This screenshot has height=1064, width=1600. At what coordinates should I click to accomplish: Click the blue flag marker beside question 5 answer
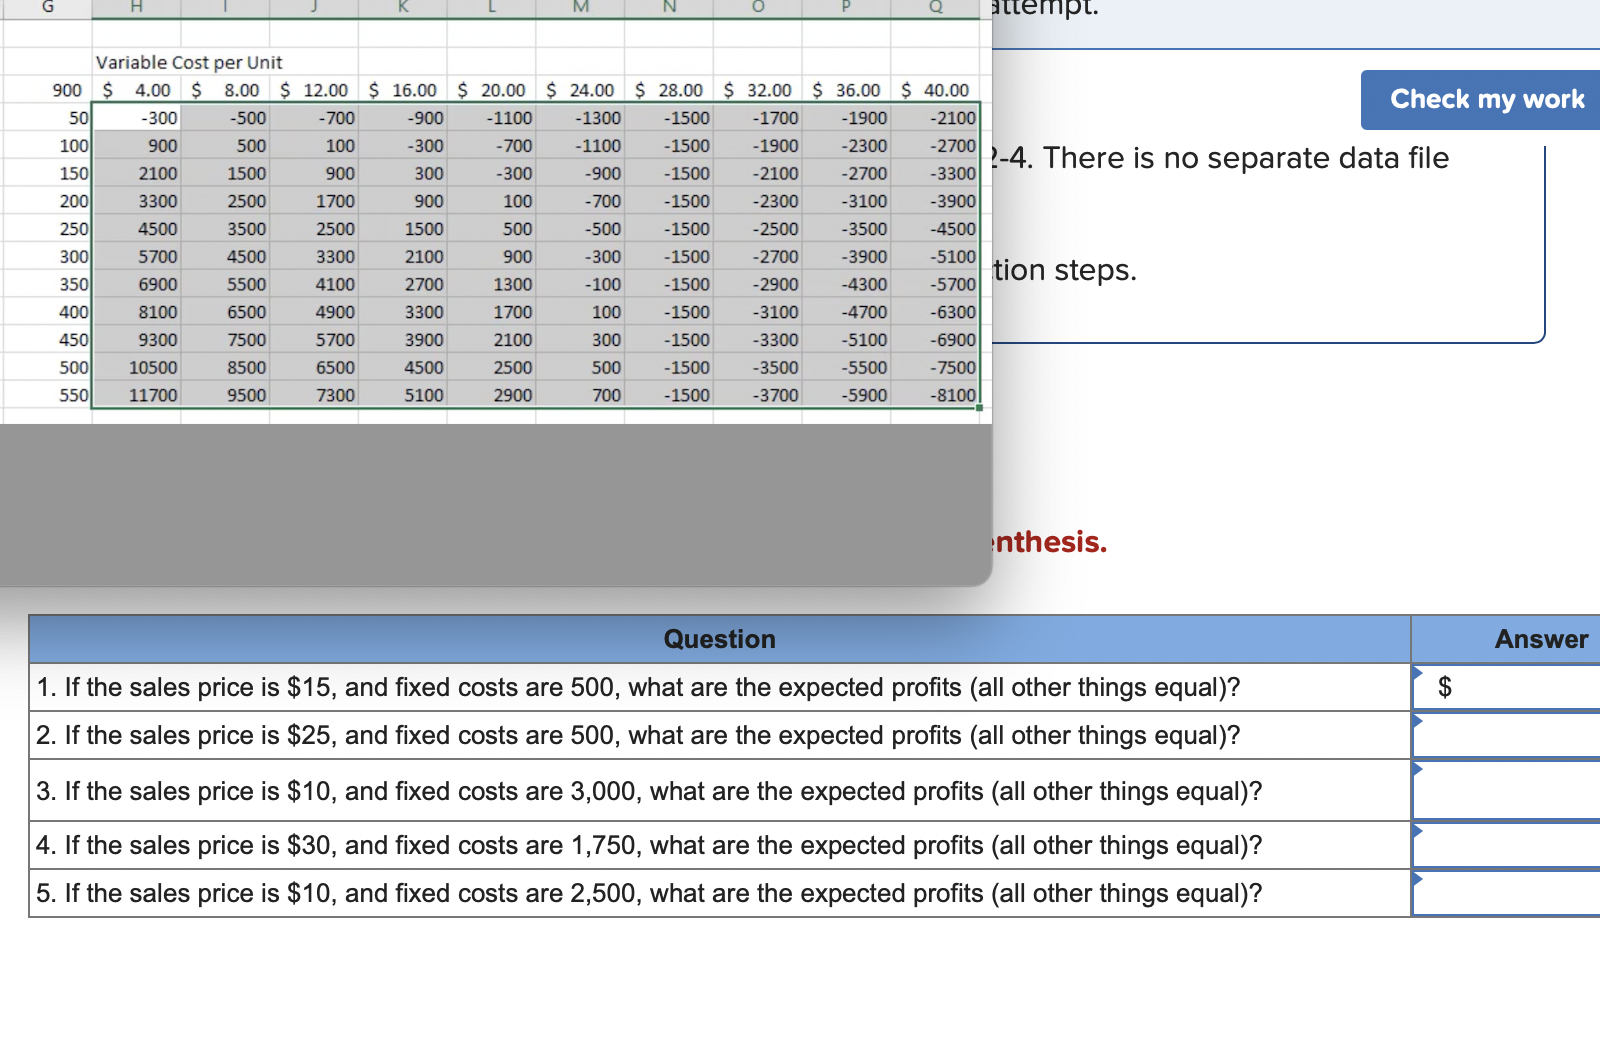click(1416, 881)
